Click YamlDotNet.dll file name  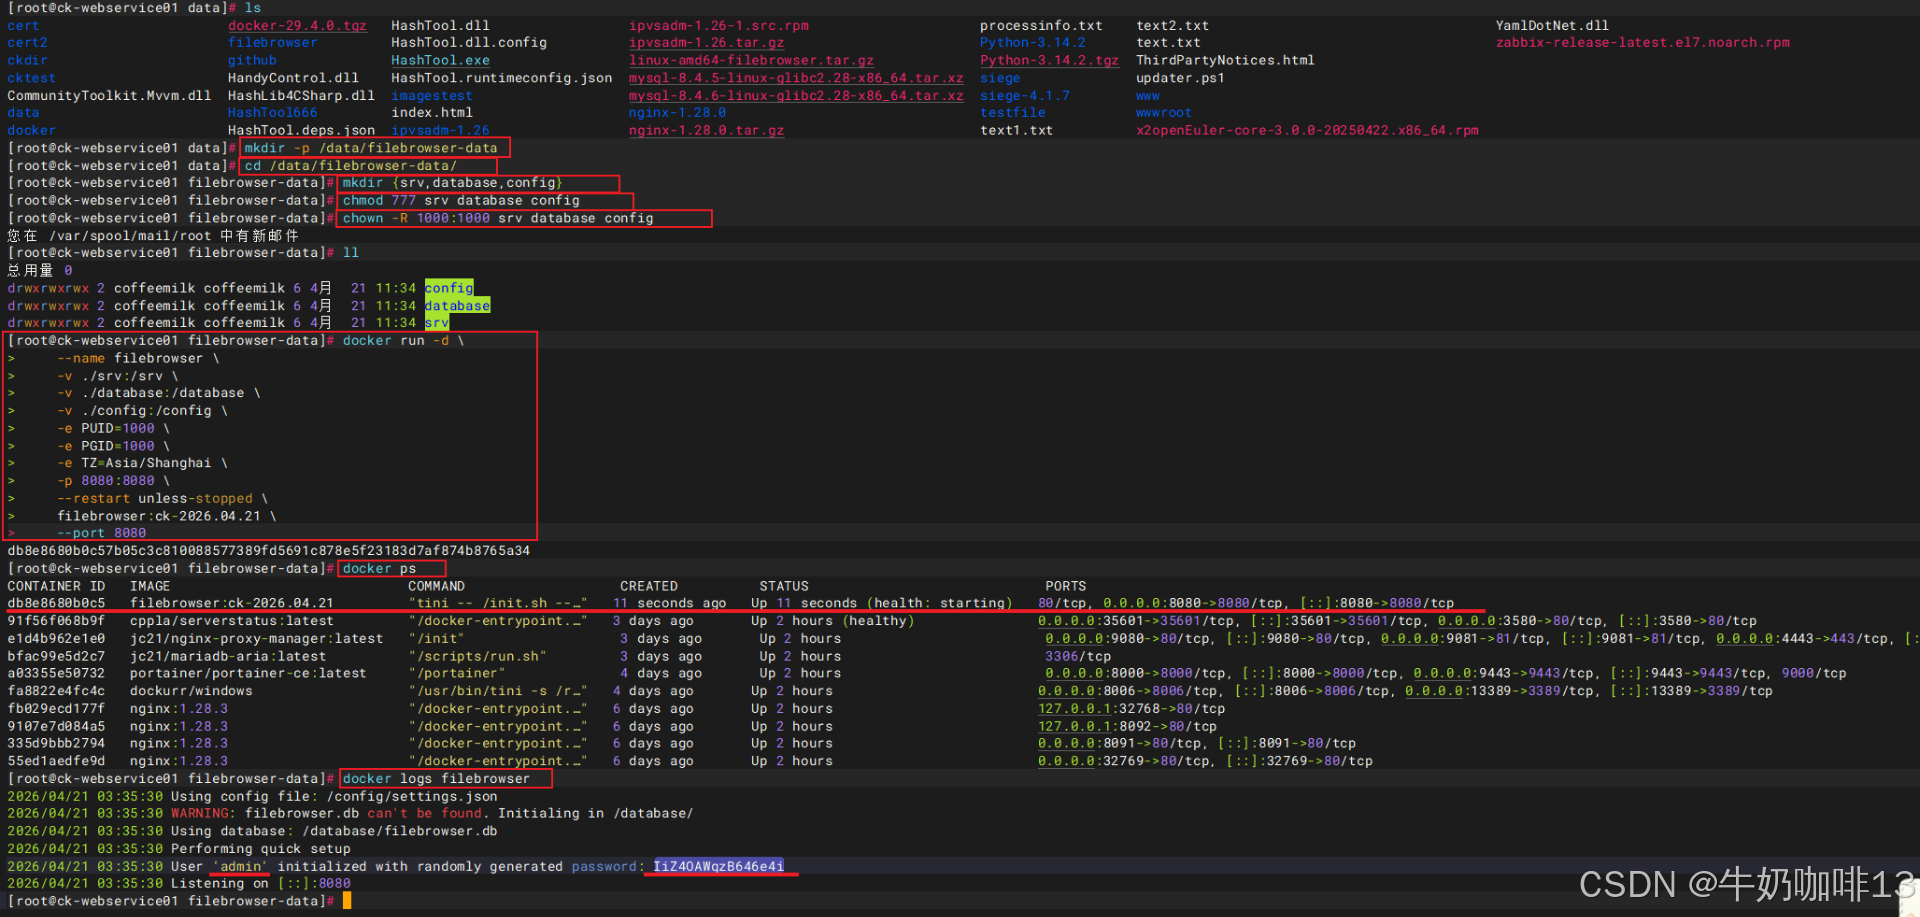point(1552,25)
